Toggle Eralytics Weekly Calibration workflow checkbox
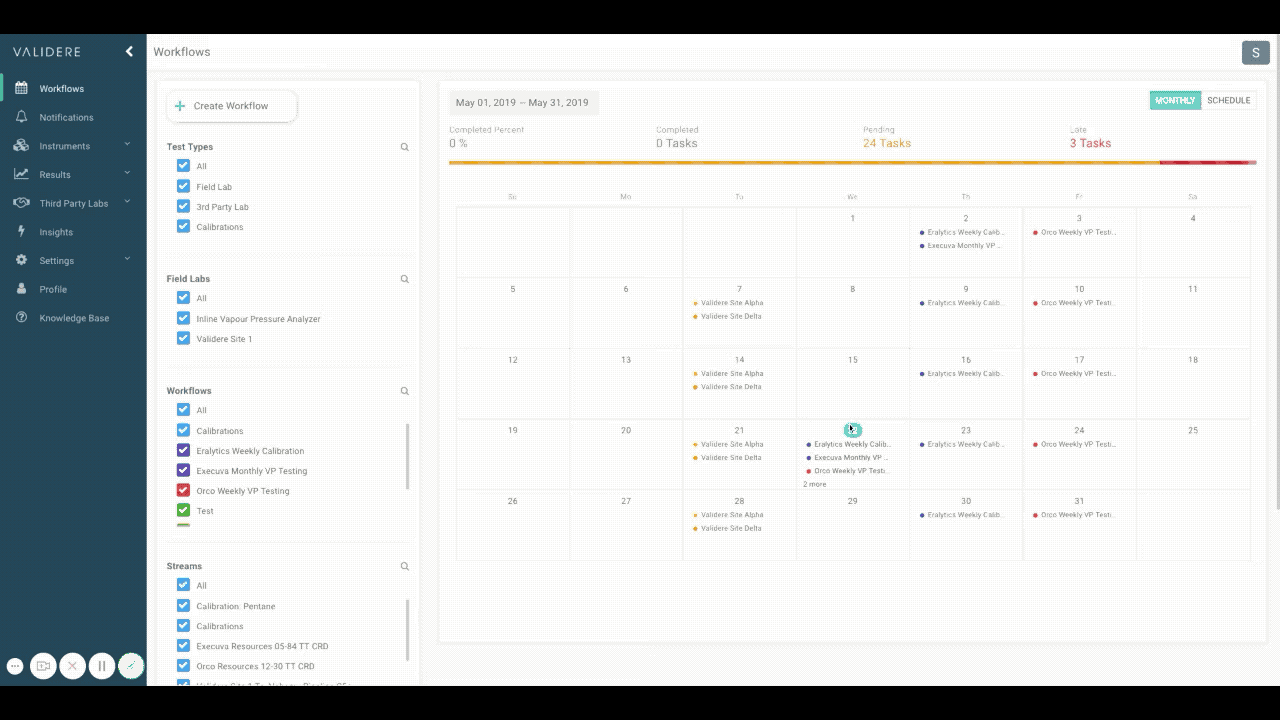The image size is (1280, 720). tap(183, 450)
